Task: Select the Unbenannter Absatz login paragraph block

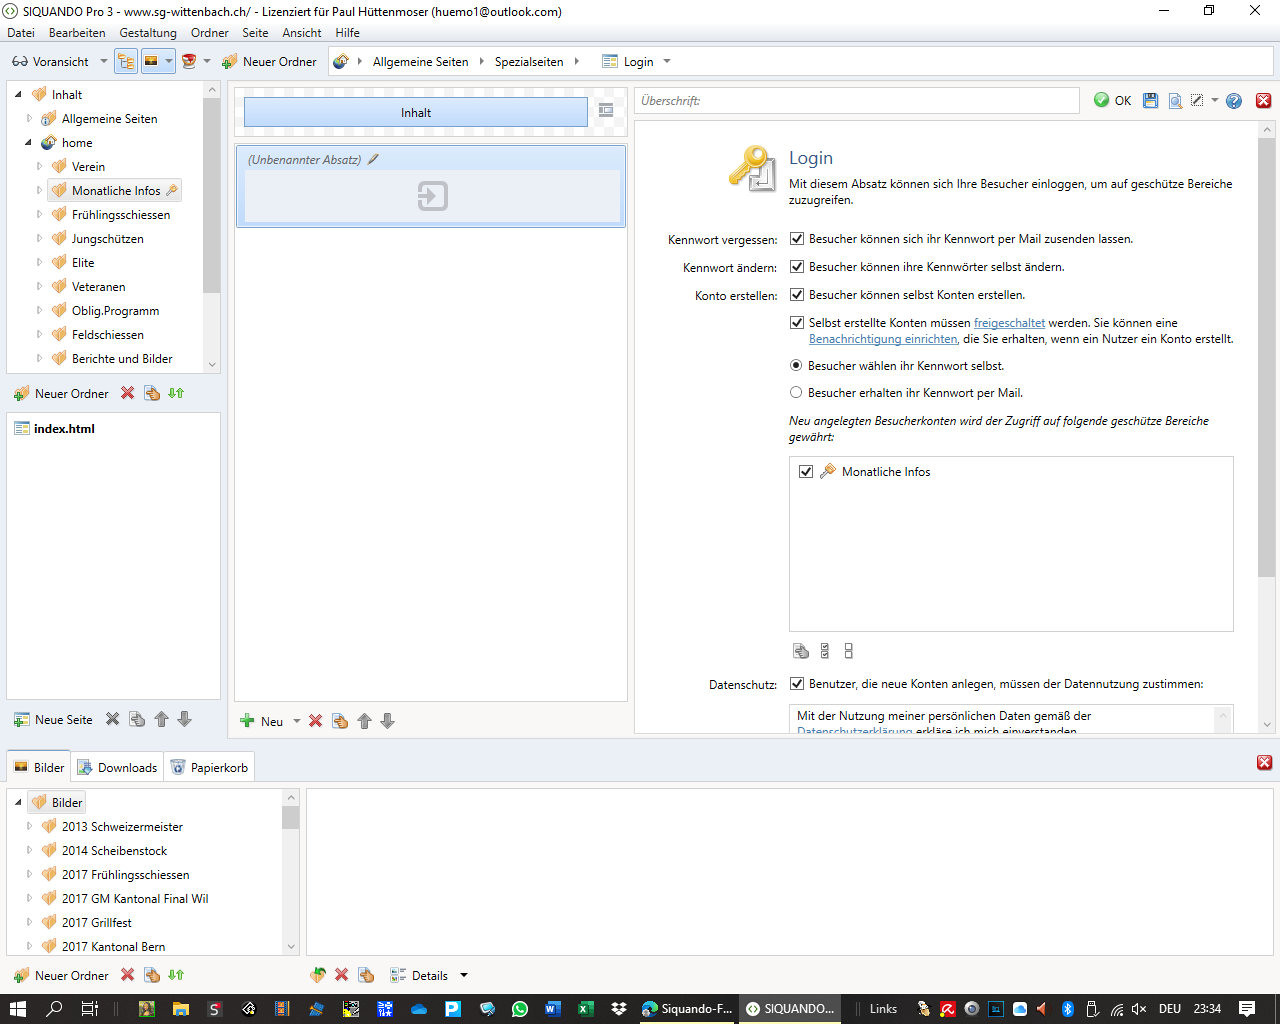Action: [431, 186]
